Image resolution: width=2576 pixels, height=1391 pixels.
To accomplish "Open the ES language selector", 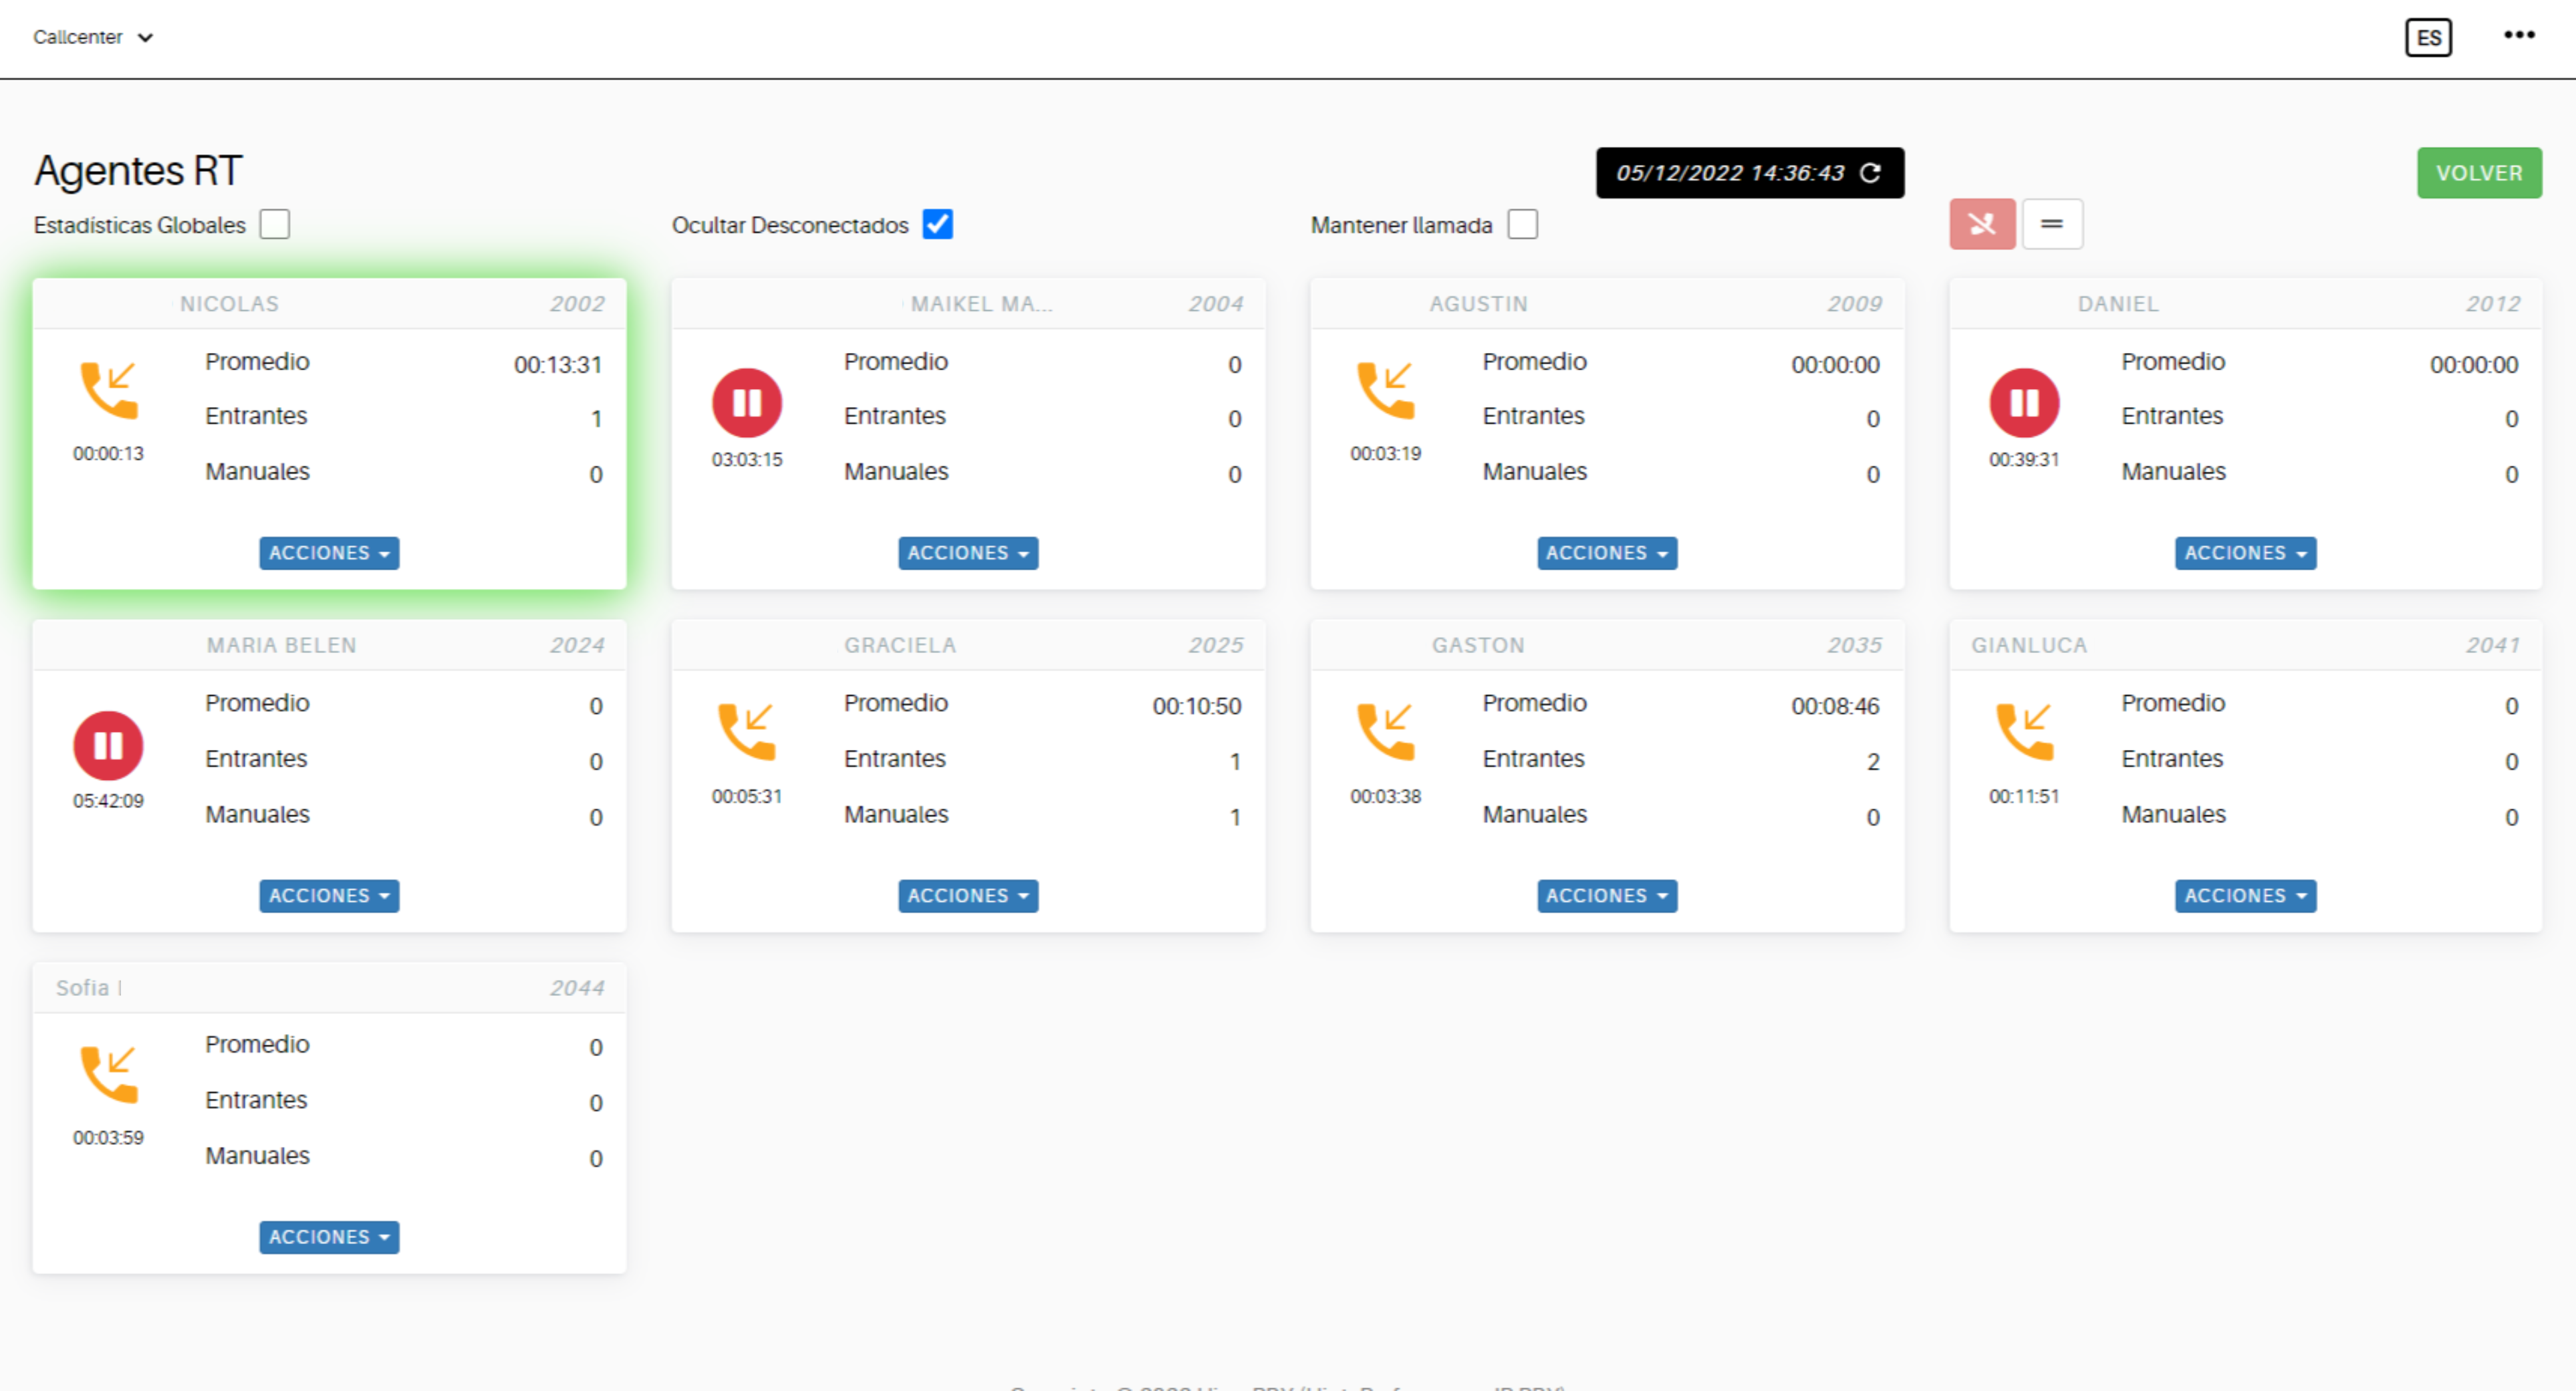I will tap(2429, 38).
